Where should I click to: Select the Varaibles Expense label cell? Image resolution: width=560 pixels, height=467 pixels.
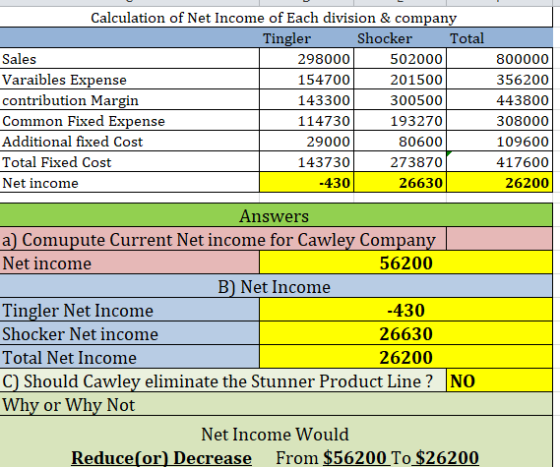tap(129, 79)
